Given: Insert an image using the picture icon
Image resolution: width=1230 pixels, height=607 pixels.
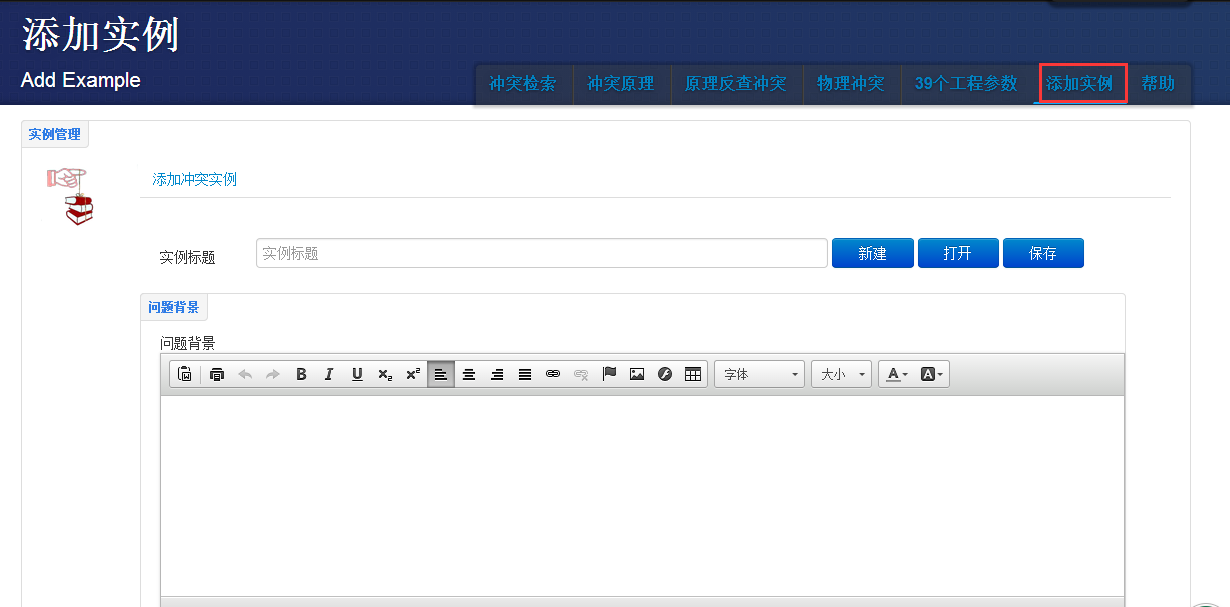Looking at the screenshot, I should [x=637, y=374].
